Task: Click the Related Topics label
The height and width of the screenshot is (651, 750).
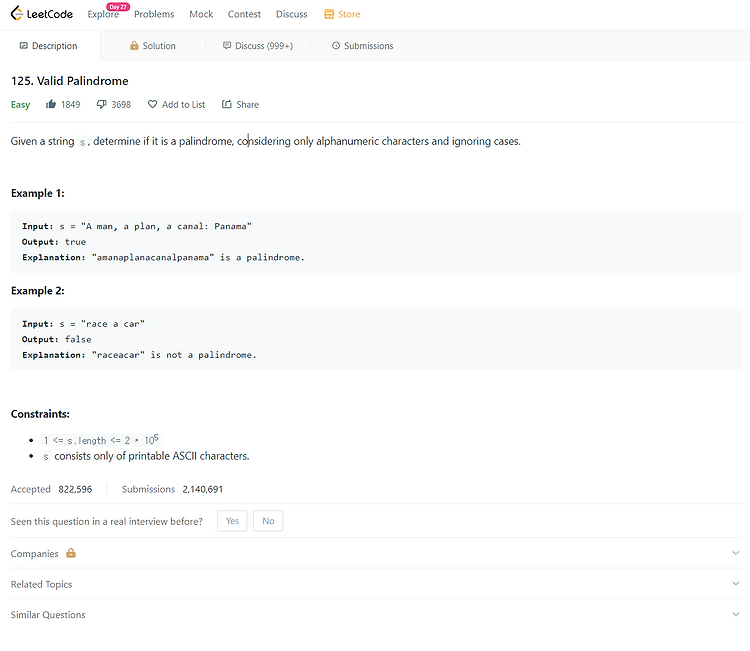Action: point(41,584)
